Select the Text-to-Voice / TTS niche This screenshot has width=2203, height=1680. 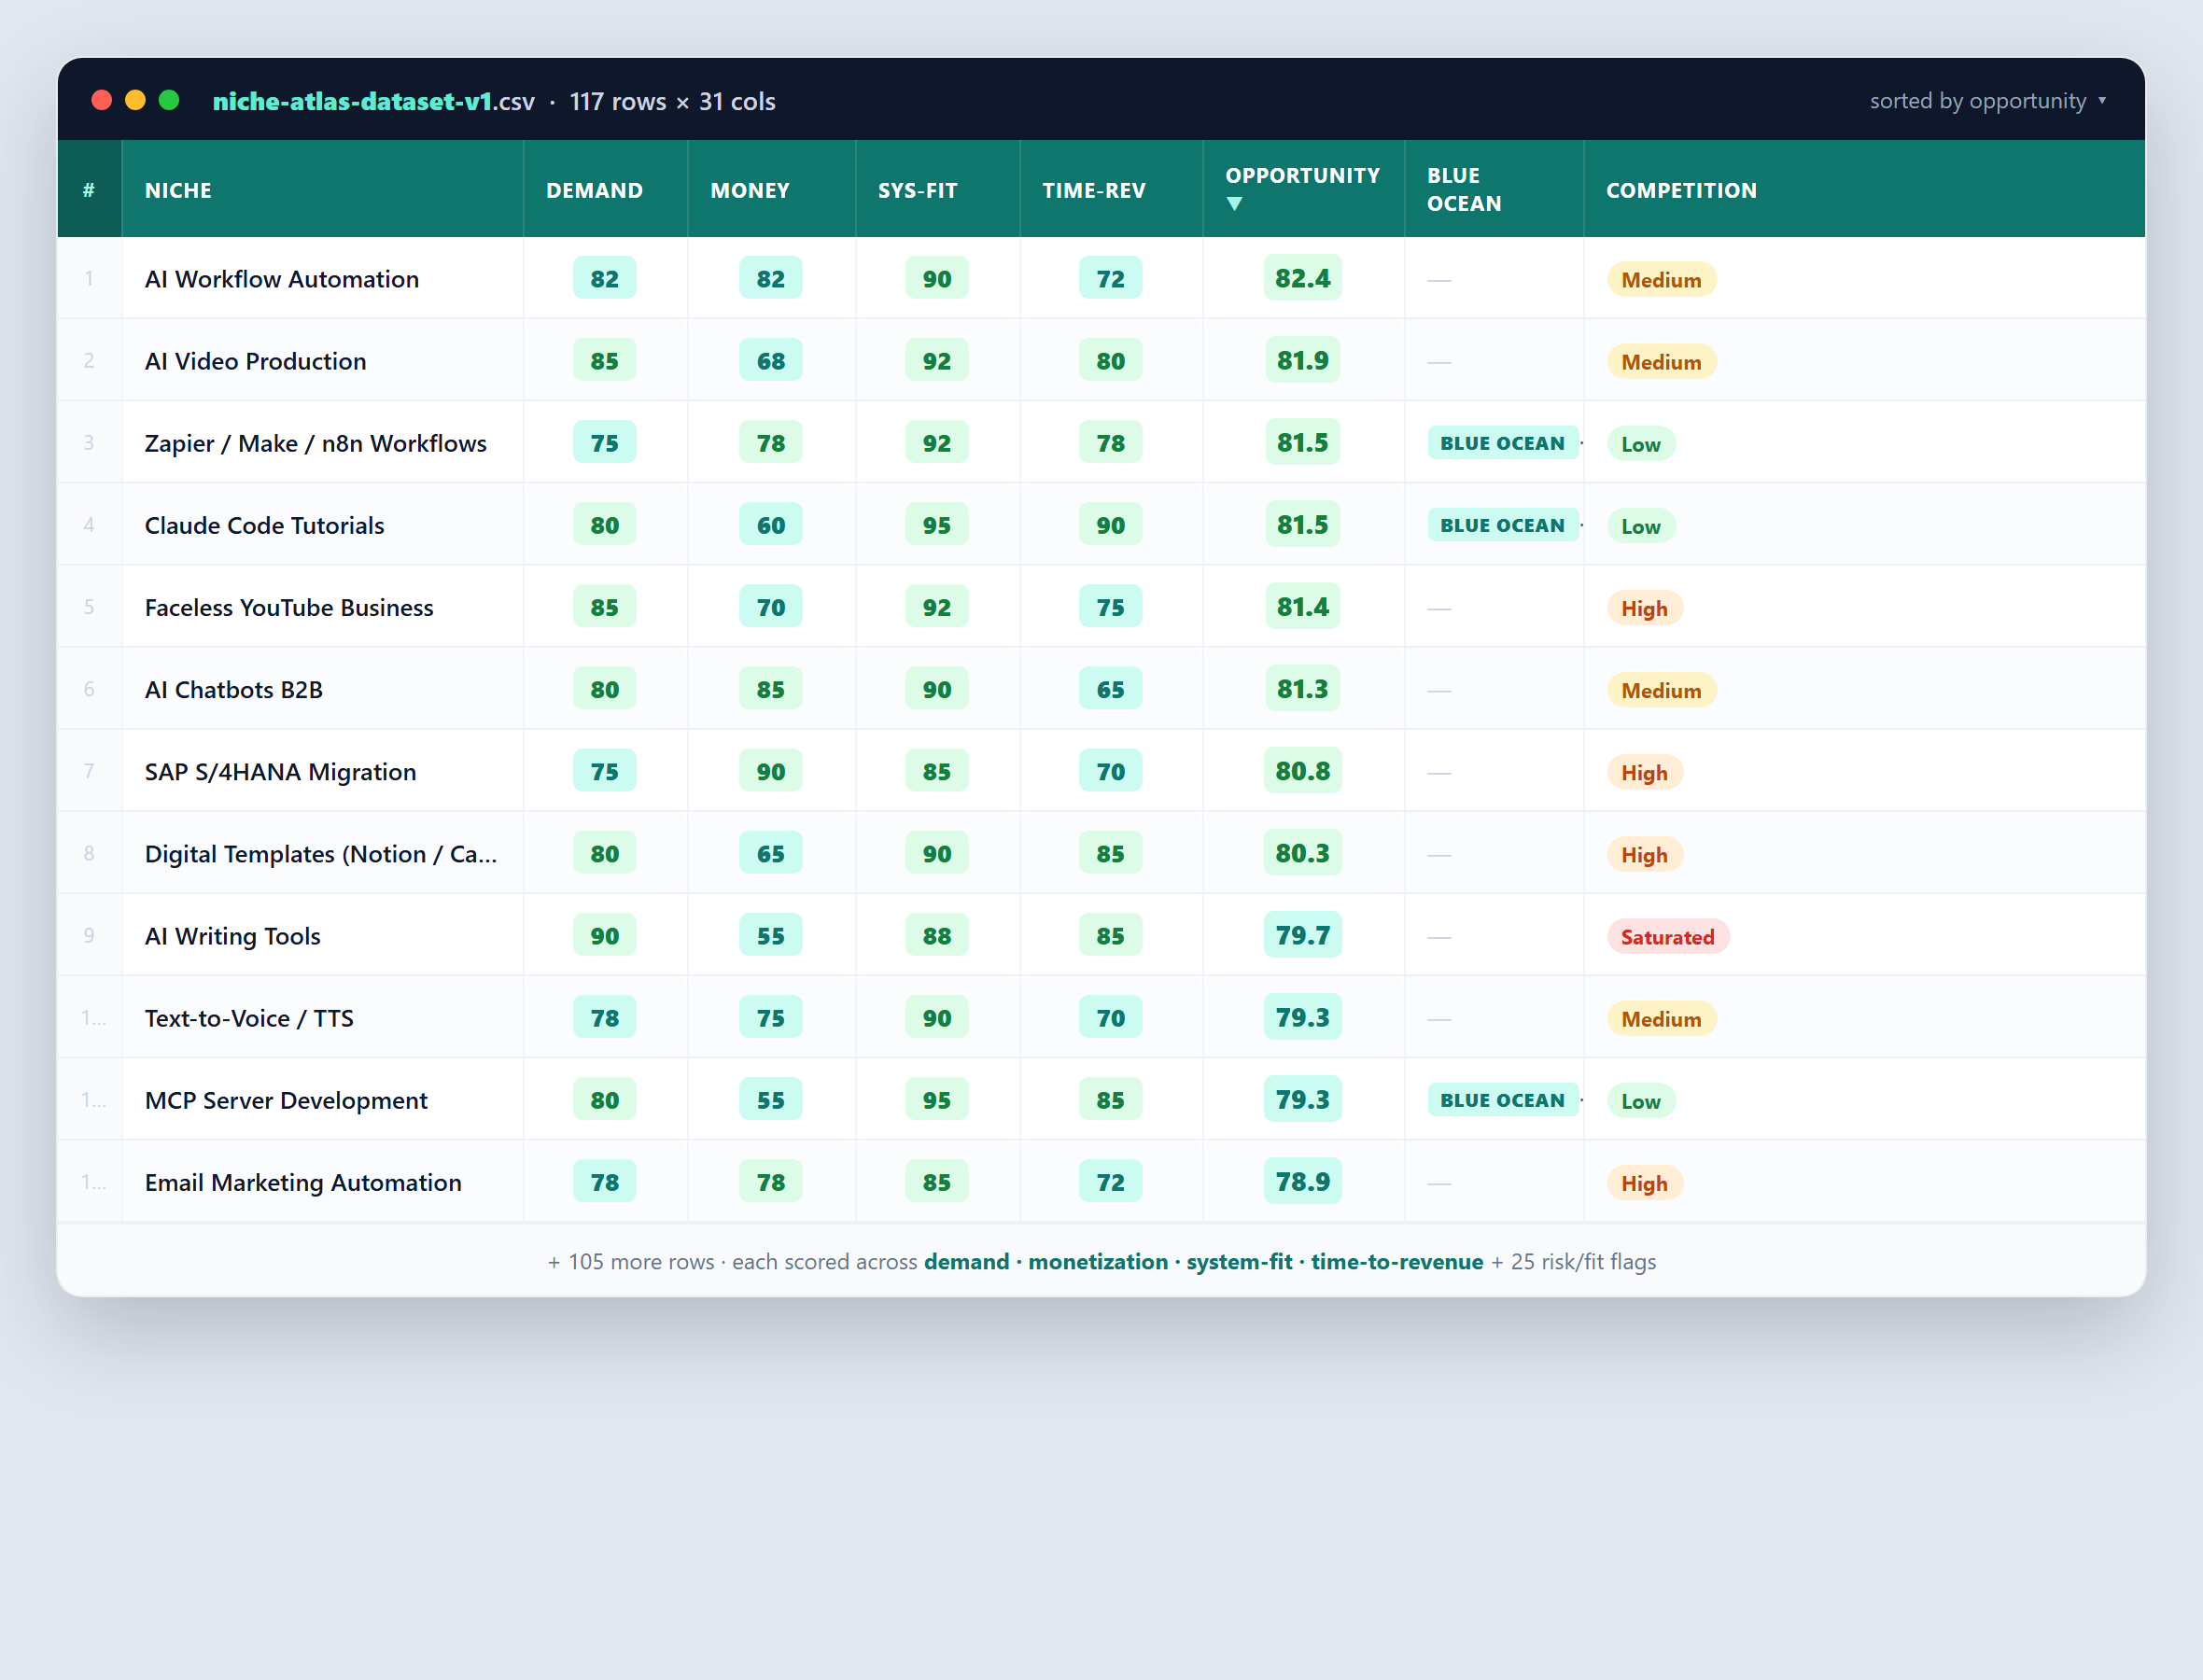click(249, 1018)
